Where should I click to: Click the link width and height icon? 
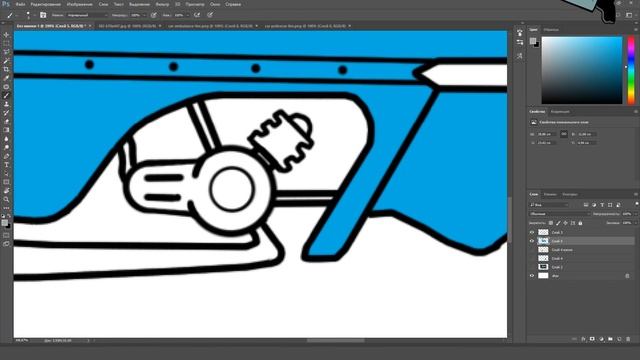tap(564, 134)
